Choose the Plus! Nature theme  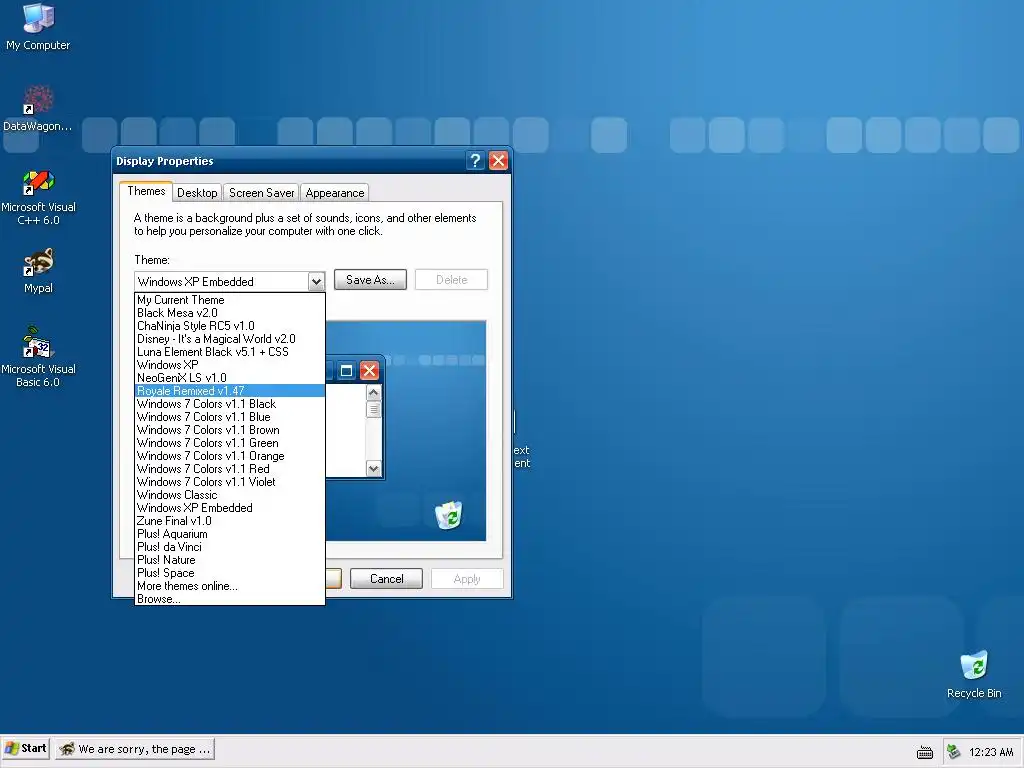click(x=230, y=560)
